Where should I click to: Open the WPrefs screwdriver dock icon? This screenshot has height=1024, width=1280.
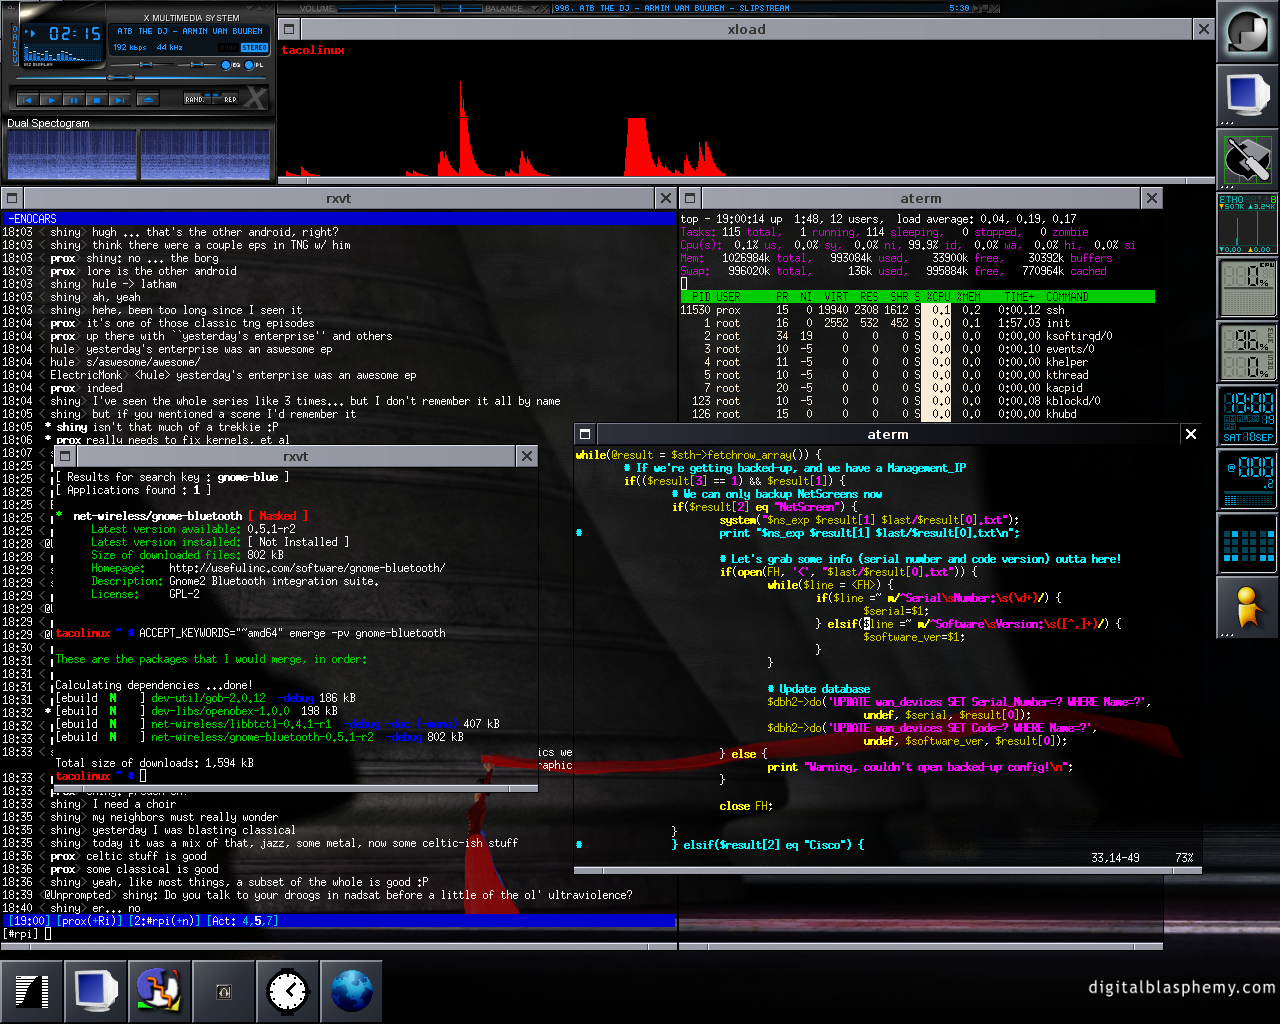(x=1247, y=160)
